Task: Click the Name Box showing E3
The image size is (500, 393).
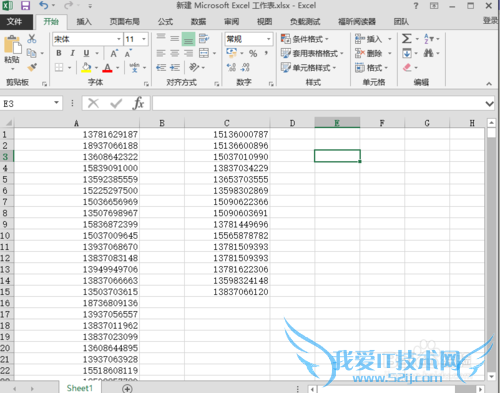Action: pos(27,104)
